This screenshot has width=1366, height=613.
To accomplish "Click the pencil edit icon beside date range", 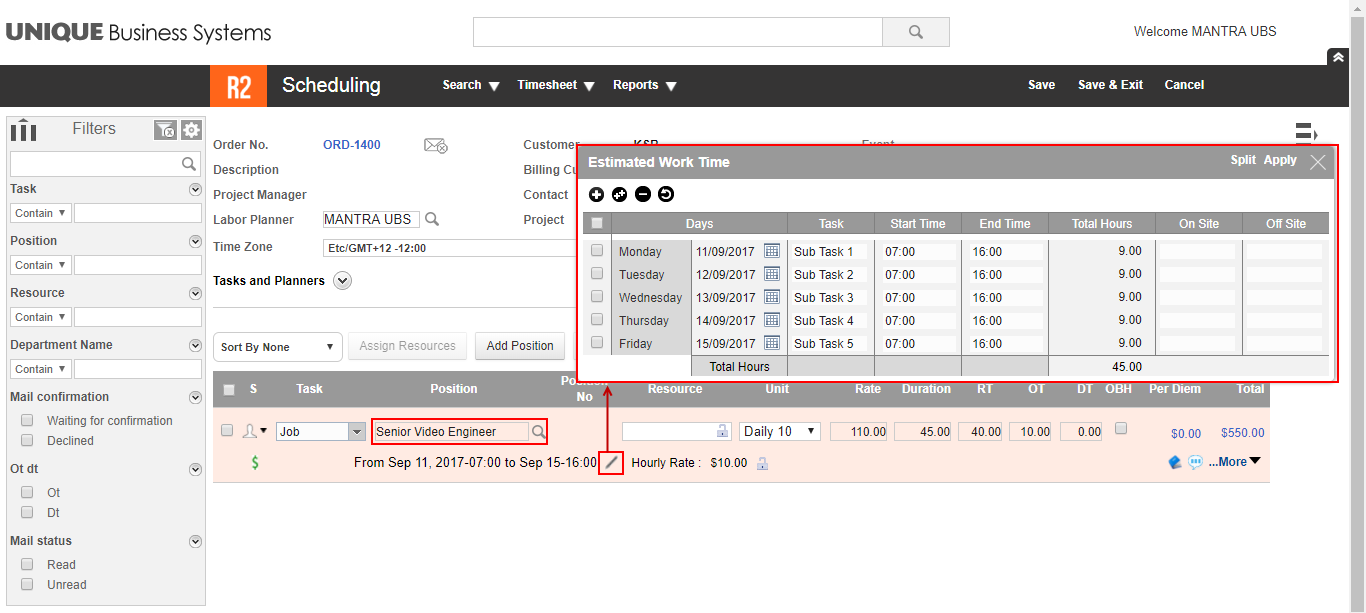I will click(x=611, y=463).
